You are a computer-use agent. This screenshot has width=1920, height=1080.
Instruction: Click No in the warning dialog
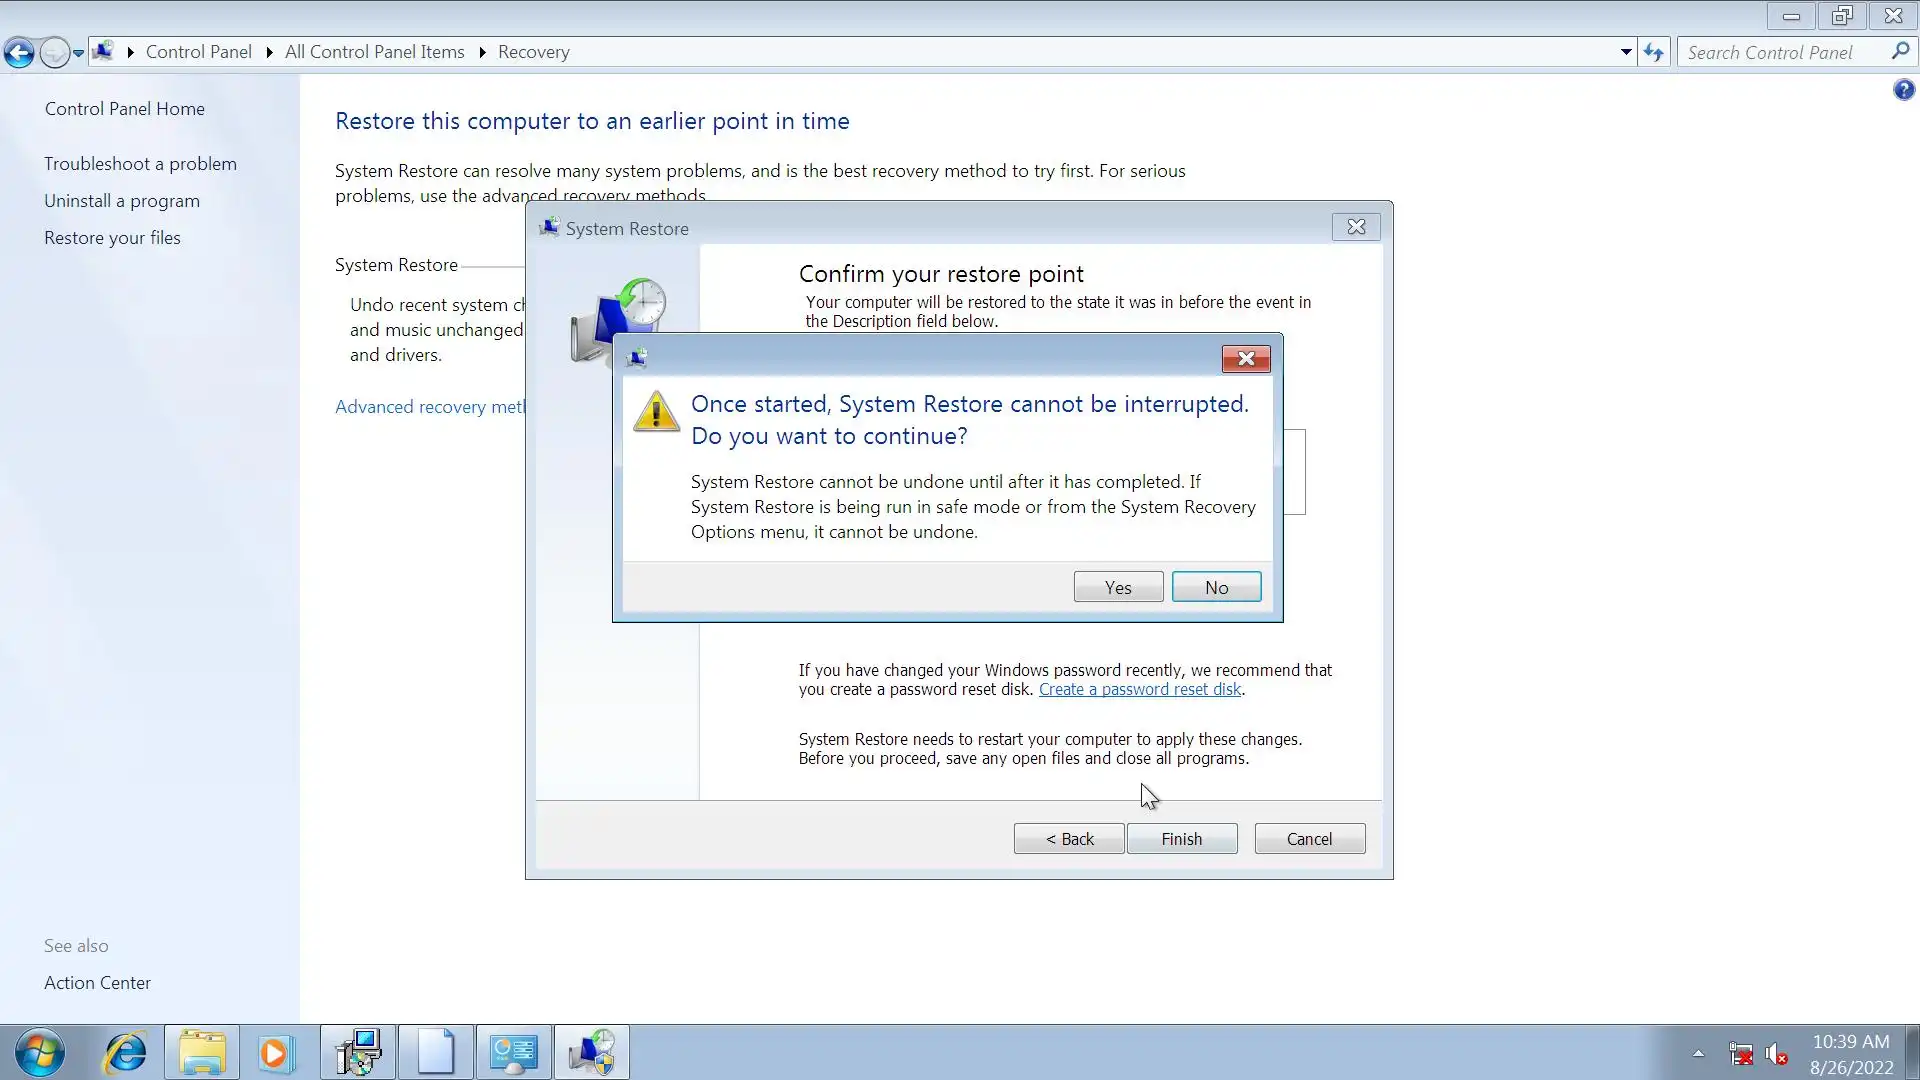(1216, 587)
